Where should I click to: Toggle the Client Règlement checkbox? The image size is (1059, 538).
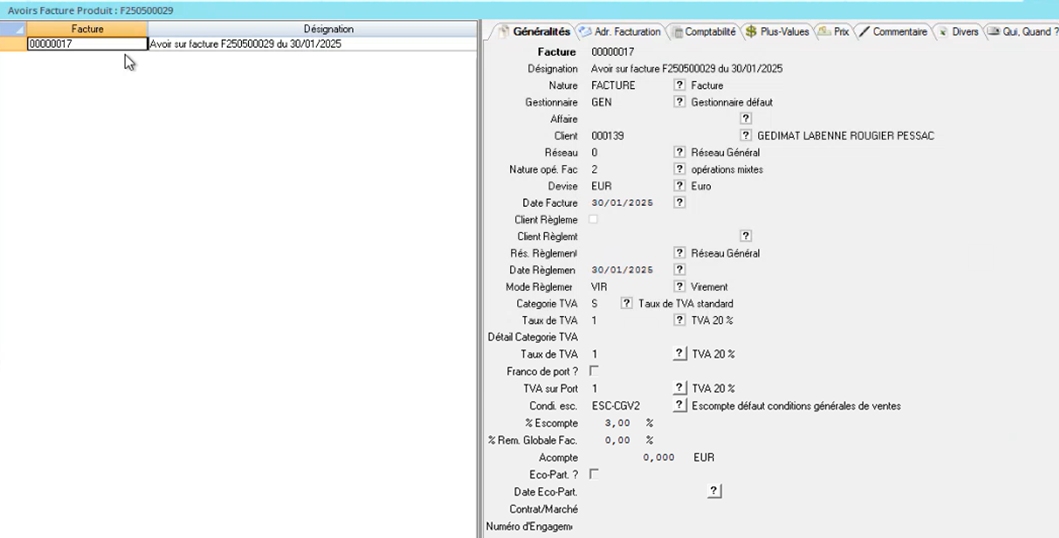click(594, 219)
